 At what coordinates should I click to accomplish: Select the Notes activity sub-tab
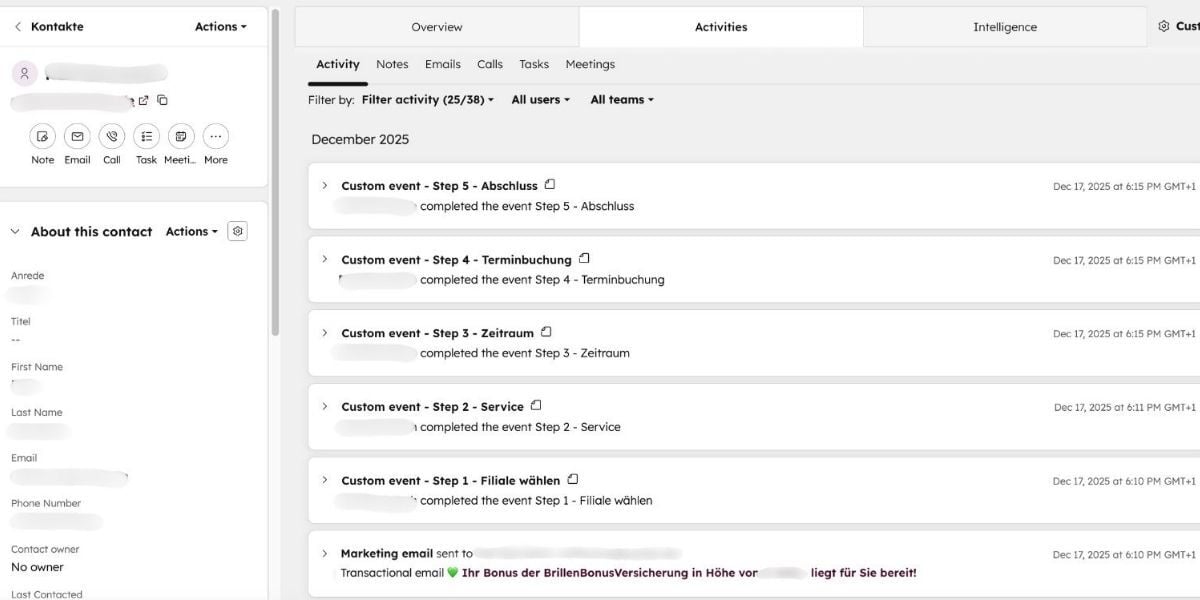(392, 64)
